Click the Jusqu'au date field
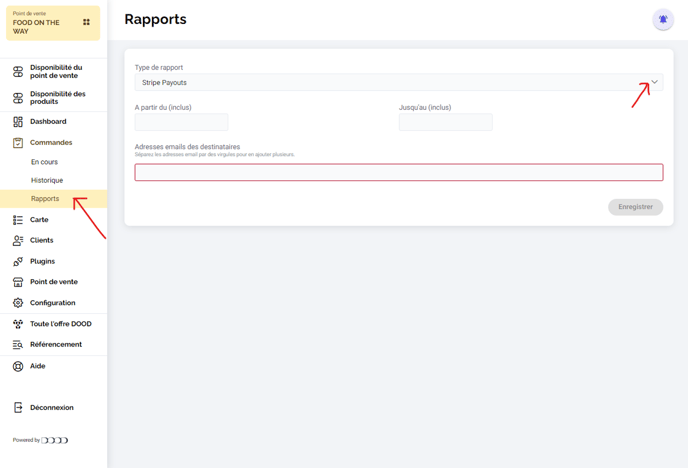688x468 pixels. tap(445, 122)
